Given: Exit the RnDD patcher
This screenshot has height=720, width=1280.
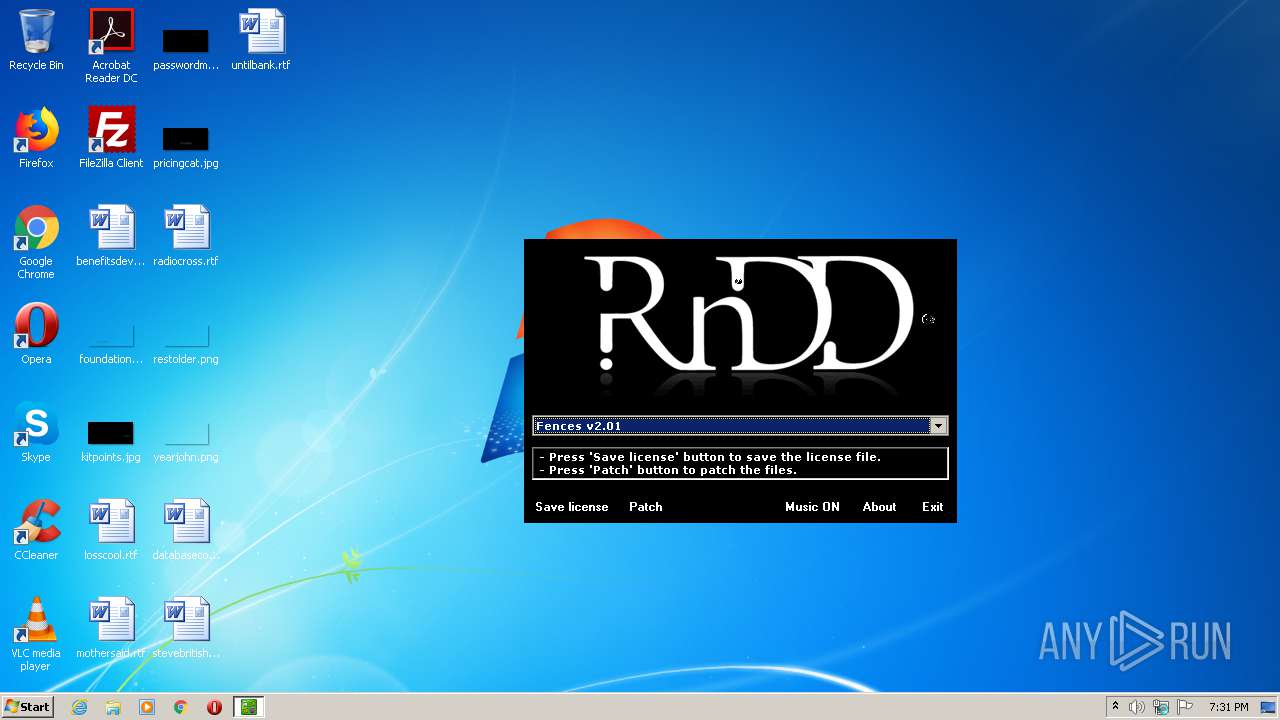Looking at the screenshot, I should tap(933, 507).
